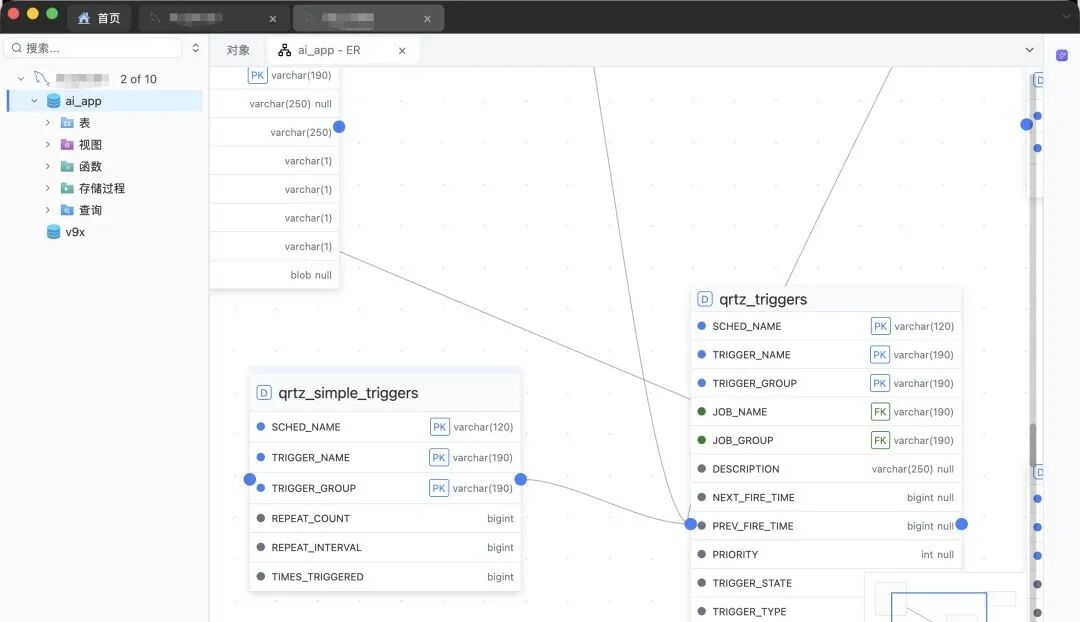Click the D icon of qrtz_simple_triggers table
This screenshot has width=1080, height=622.
click(x=263, y=393)
